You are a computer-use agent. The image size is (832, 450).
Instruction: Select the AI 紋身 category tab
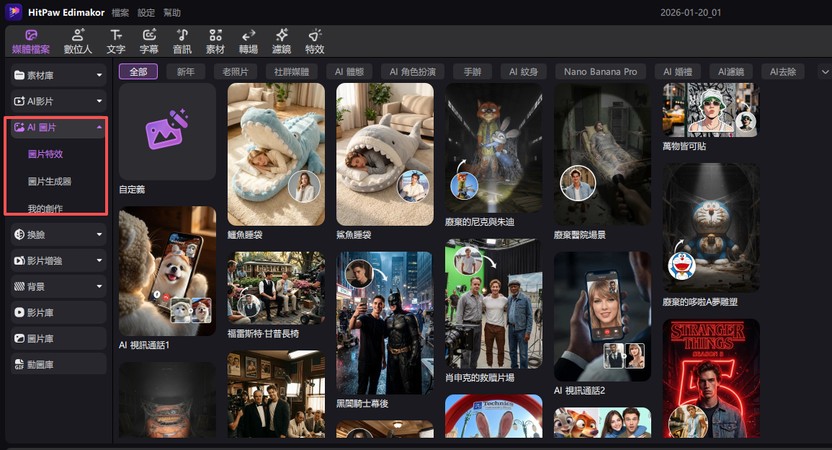click(x=523, y=72)
